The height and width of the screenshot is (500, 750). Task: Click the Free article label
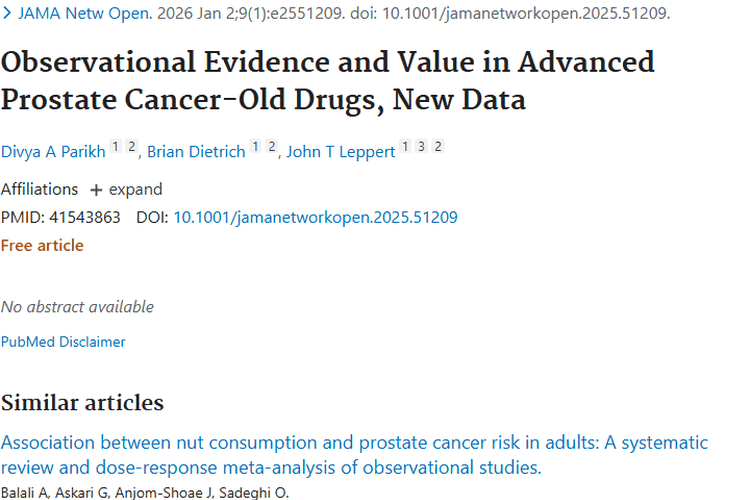pos(42,246)
